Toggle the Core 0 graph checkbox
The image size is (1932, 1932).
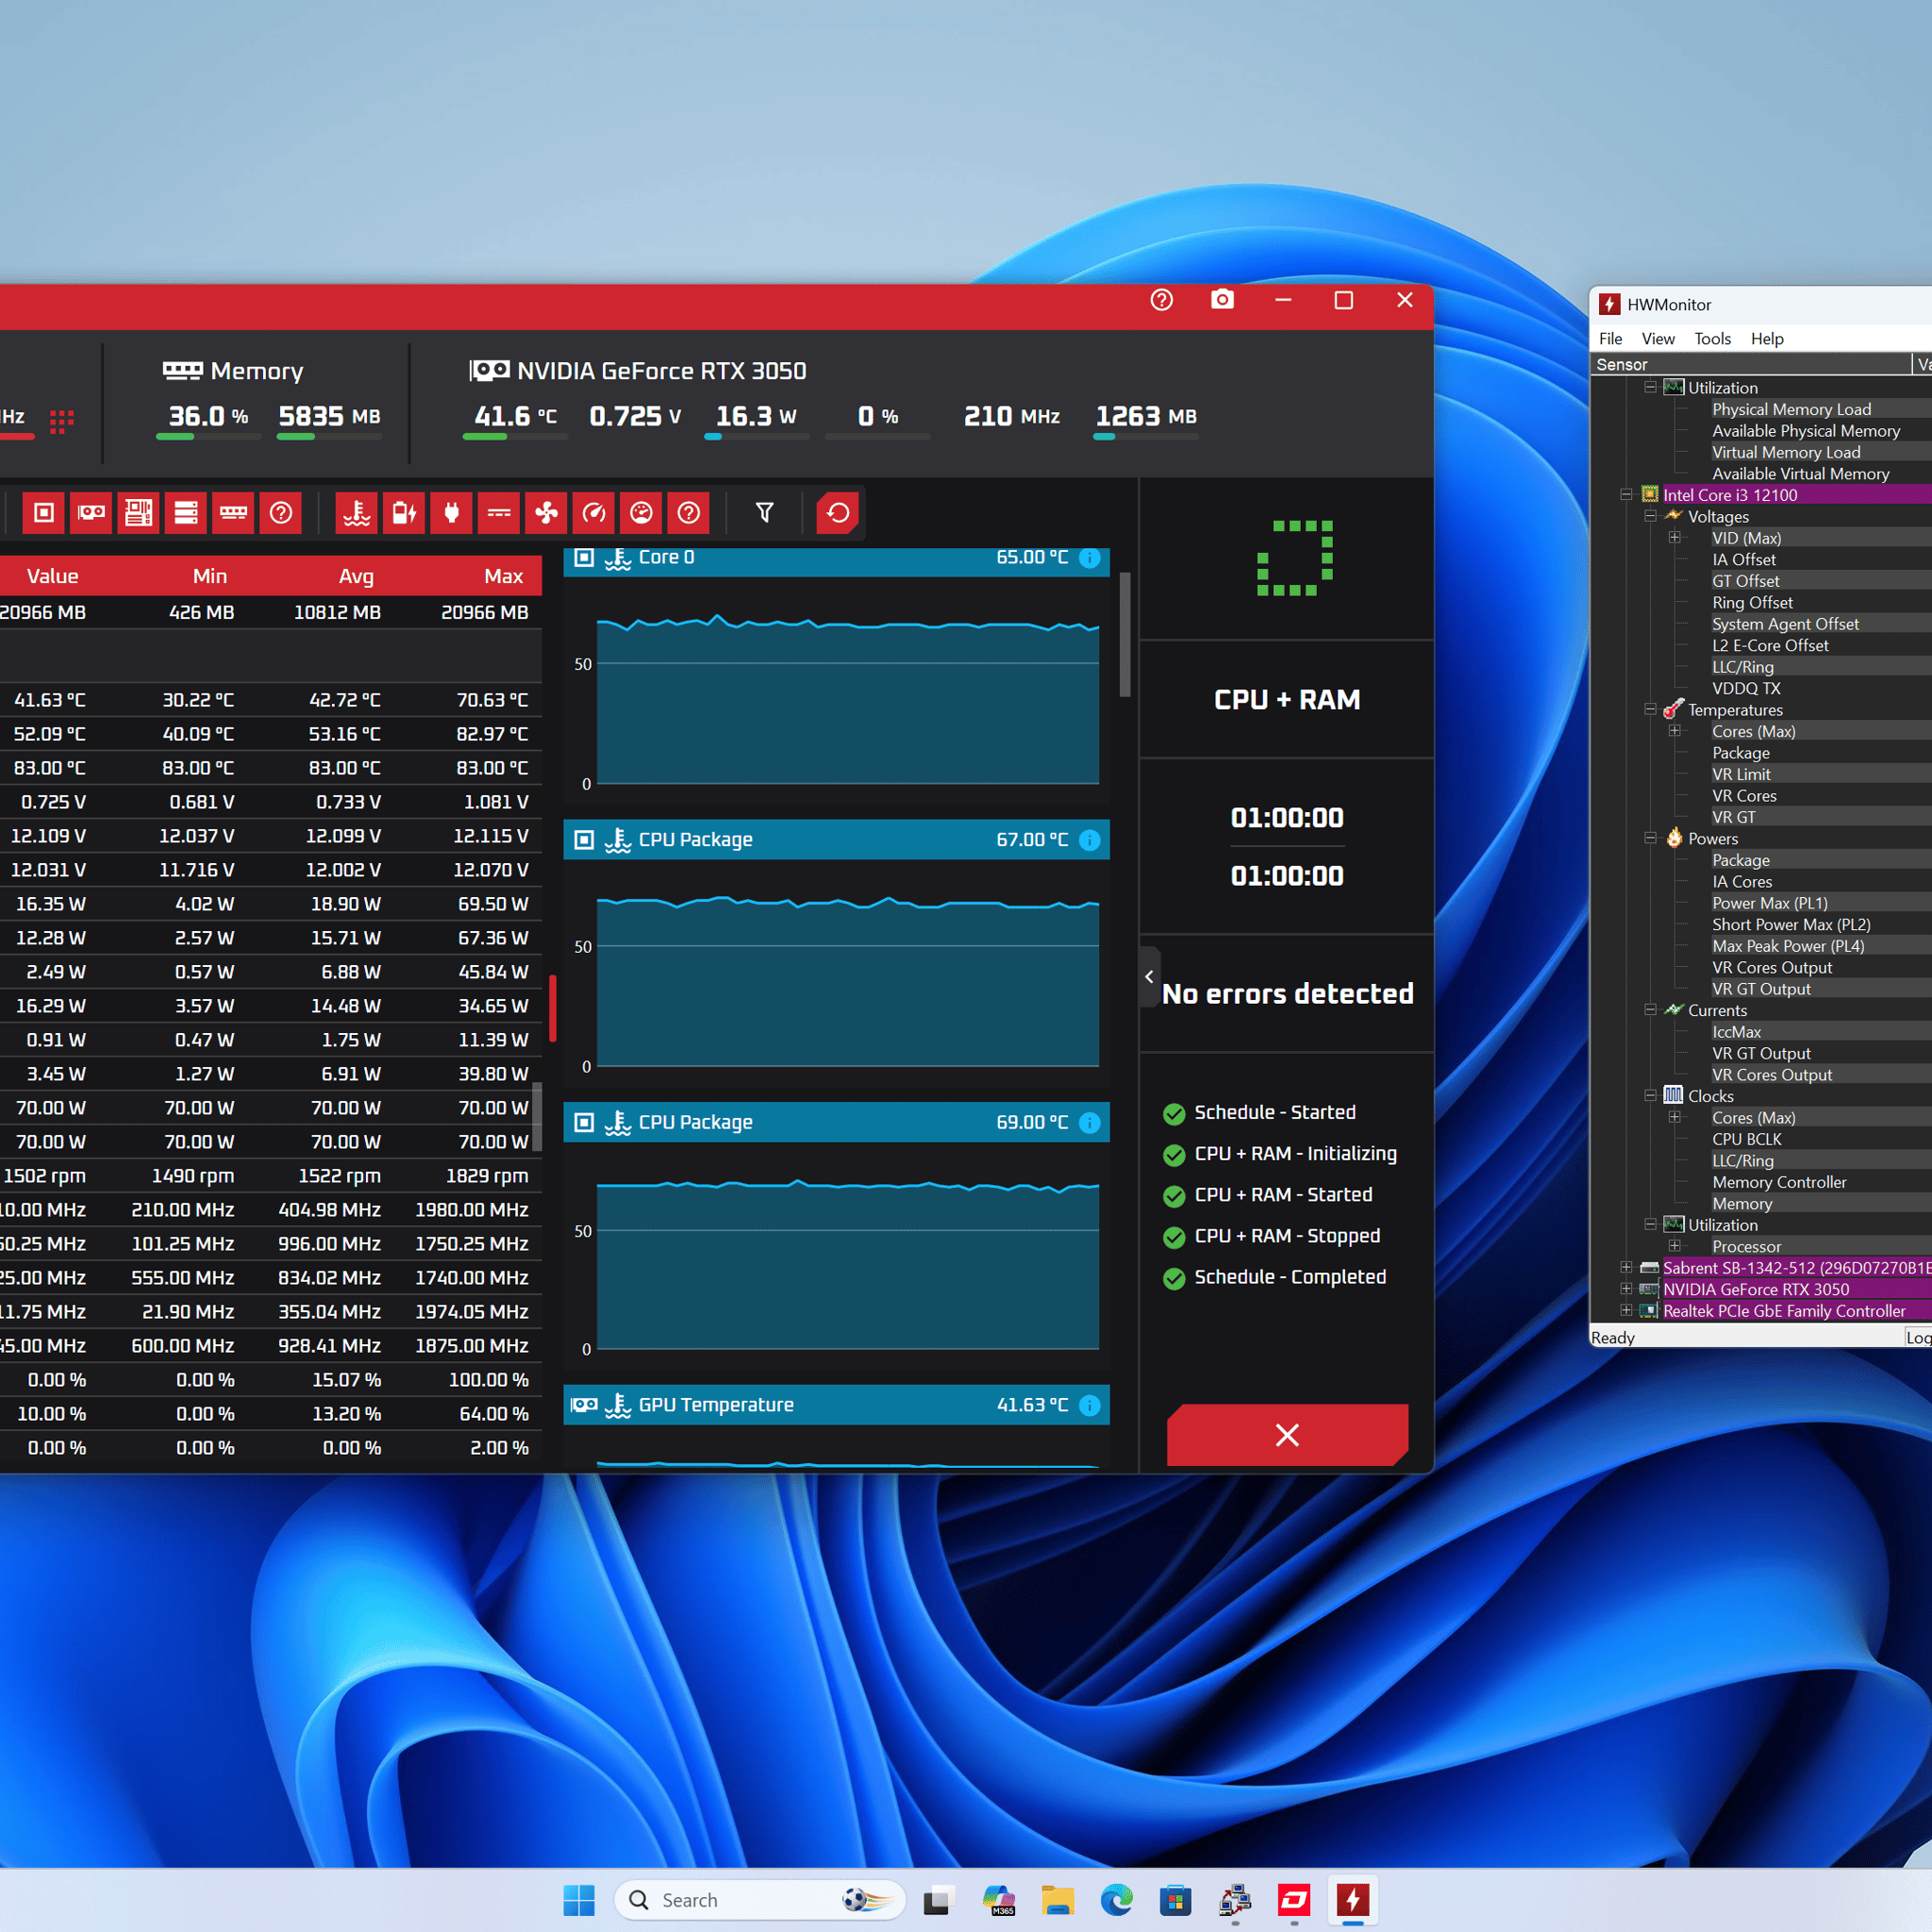[x=584, y=557]
